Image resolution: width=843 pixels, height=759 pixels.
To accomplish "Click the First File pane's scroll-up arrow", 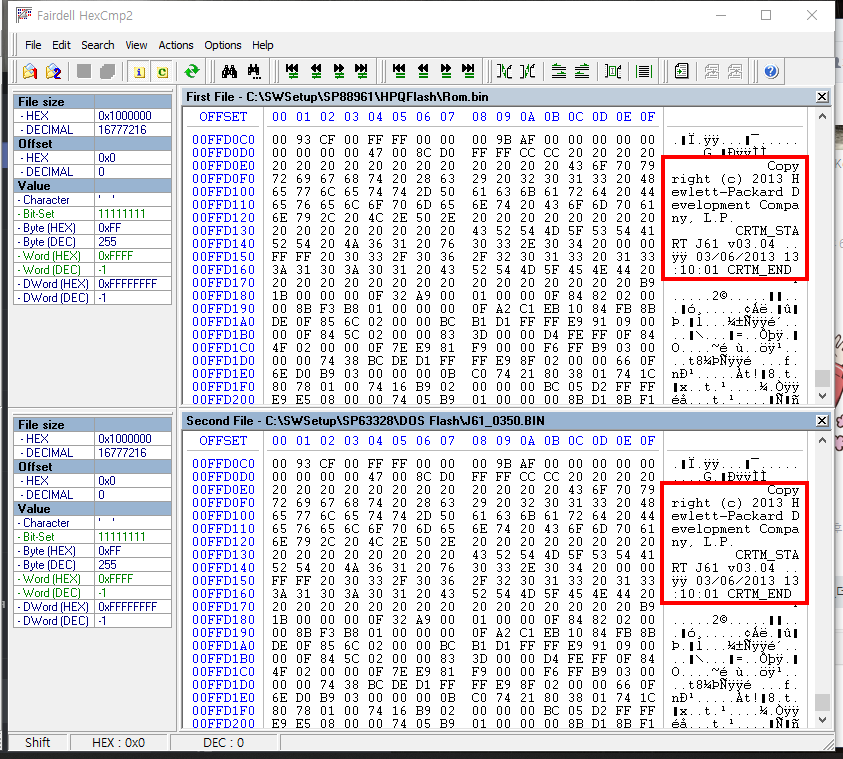I will click(822, 117).
